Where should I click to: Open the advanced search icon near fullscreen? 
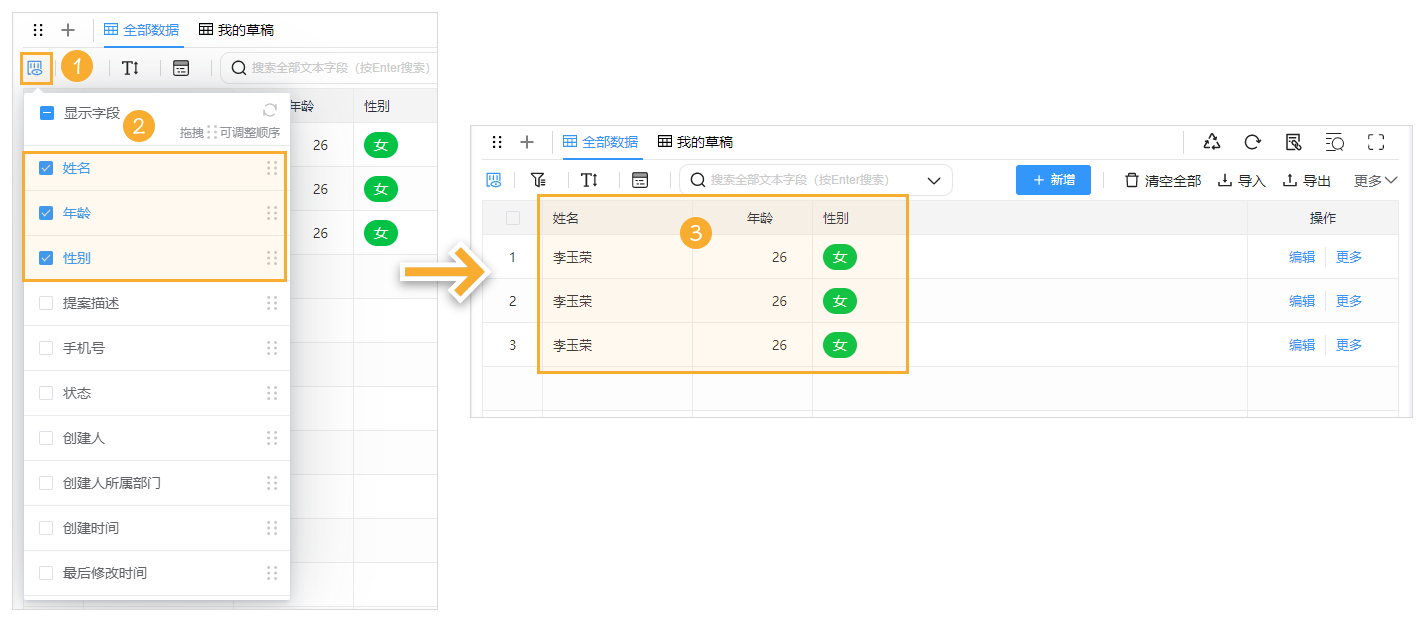pos(1334,142)
